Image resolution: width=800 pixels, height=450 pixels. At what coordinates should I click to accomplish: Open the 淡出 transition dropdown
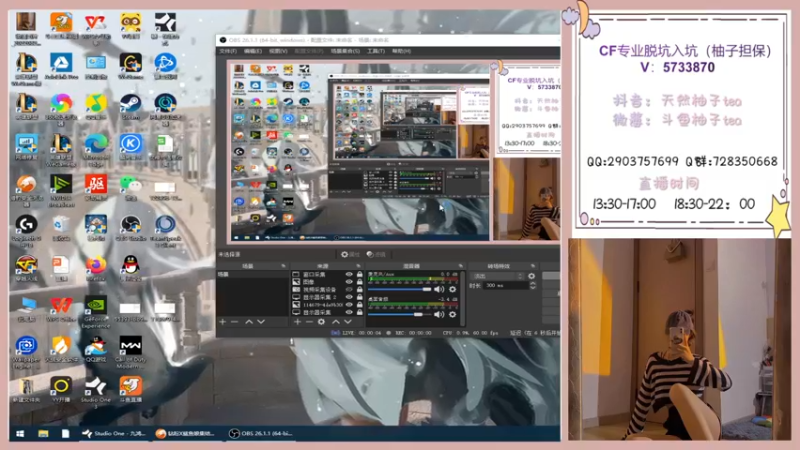point(498,276)
